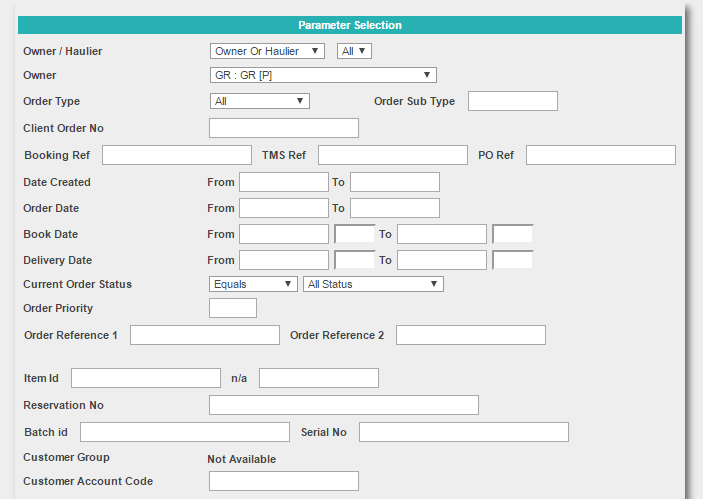Click the Delivery Date To date field
The image size is (703, 499).
442,260
